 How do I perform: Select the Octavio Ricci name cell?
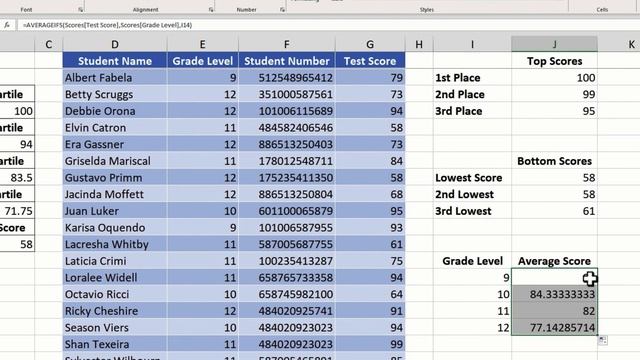click(115, 294)
